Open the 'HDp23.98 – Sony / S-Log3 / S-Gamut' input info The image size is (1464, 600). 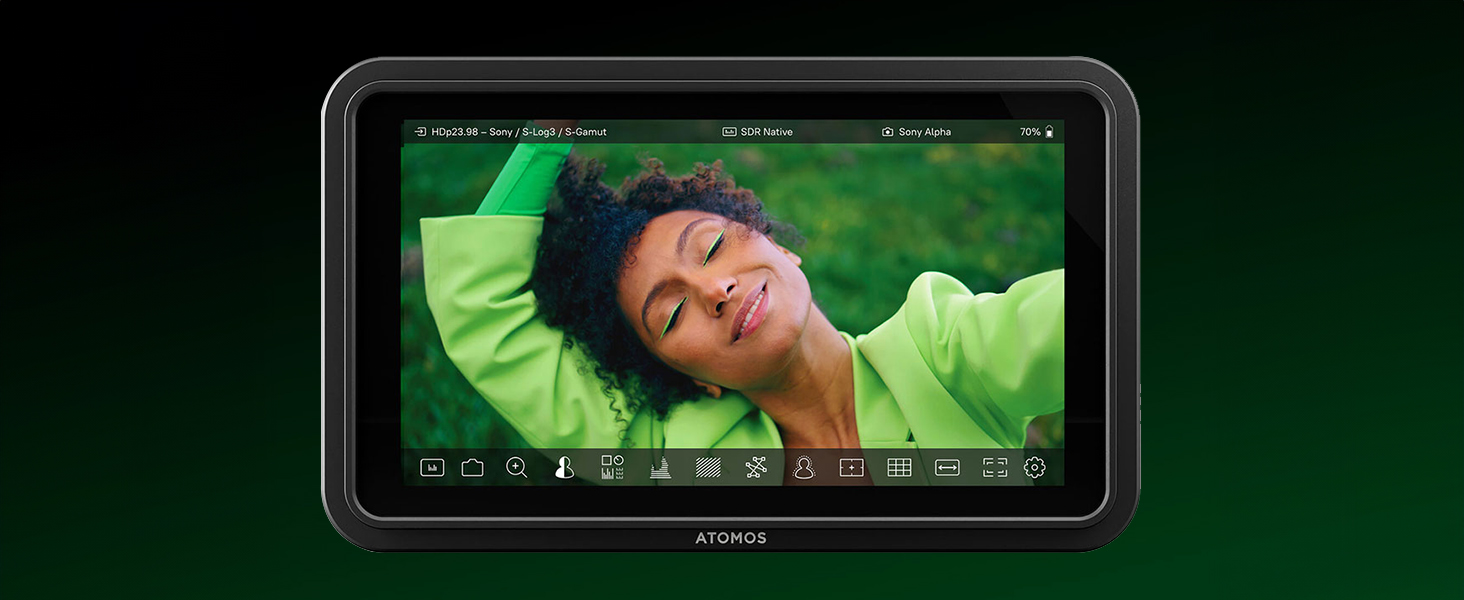tap(519, 132)
